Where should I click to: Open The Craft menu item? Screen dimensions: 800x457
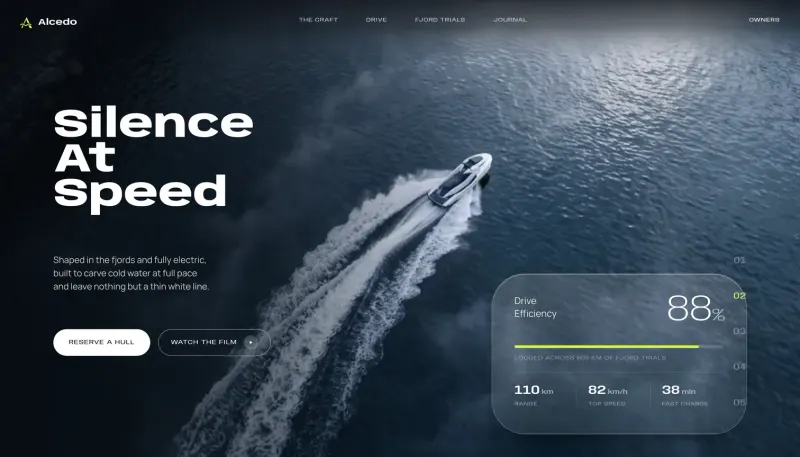pos(318,20)
